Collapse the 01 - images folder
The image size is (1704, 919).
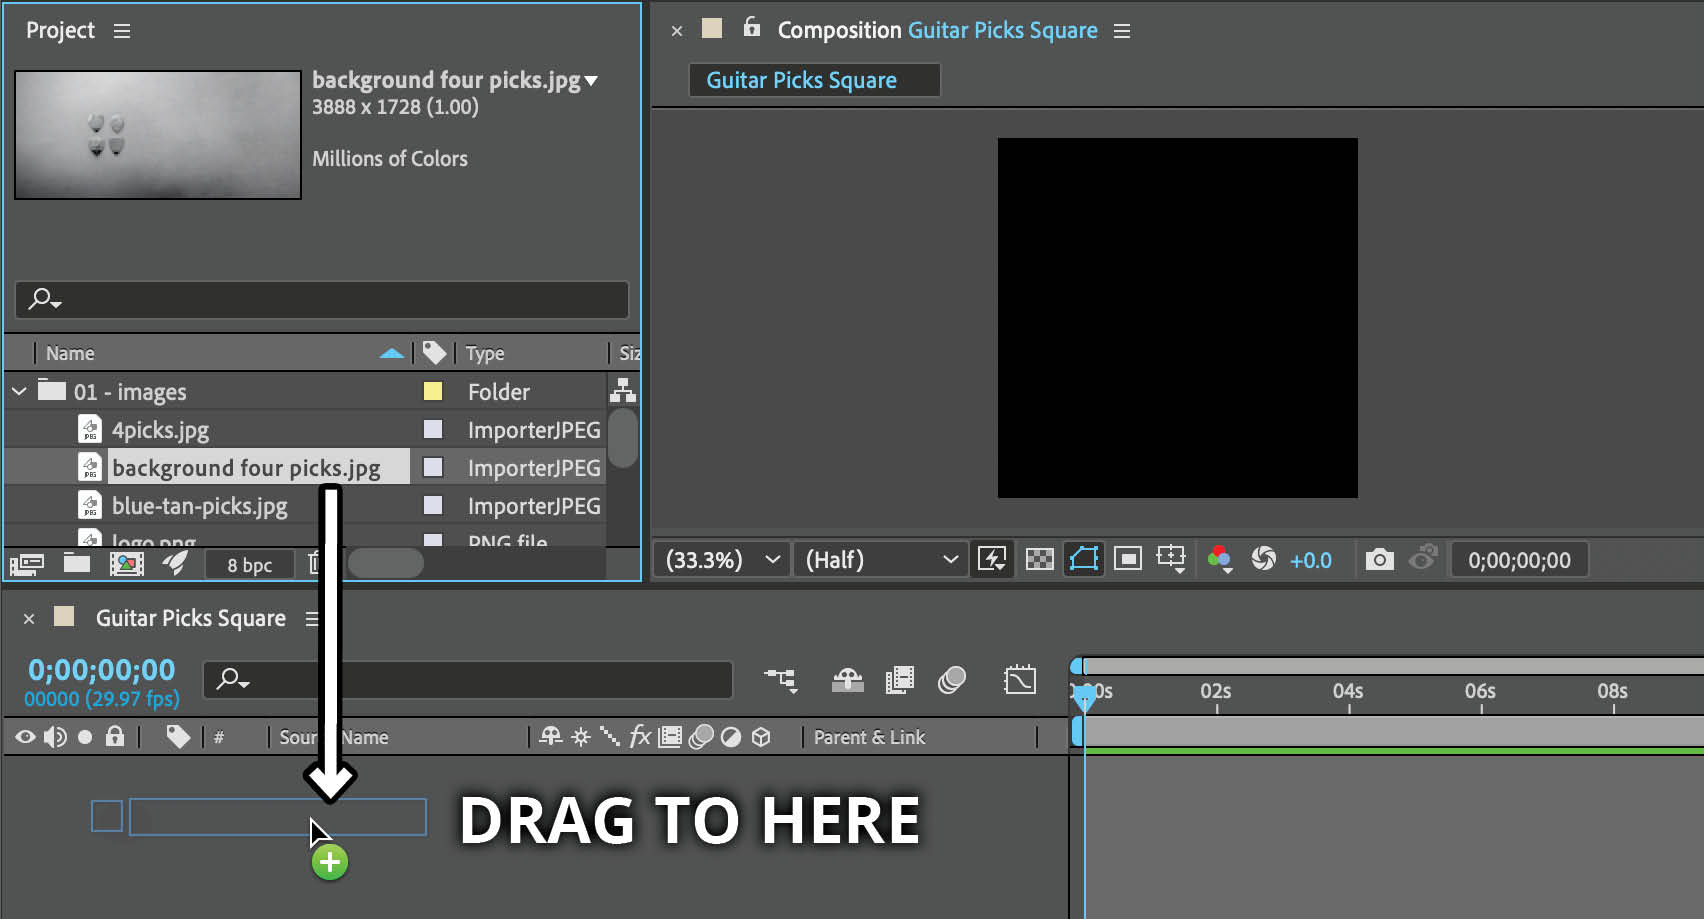(18, 391)
